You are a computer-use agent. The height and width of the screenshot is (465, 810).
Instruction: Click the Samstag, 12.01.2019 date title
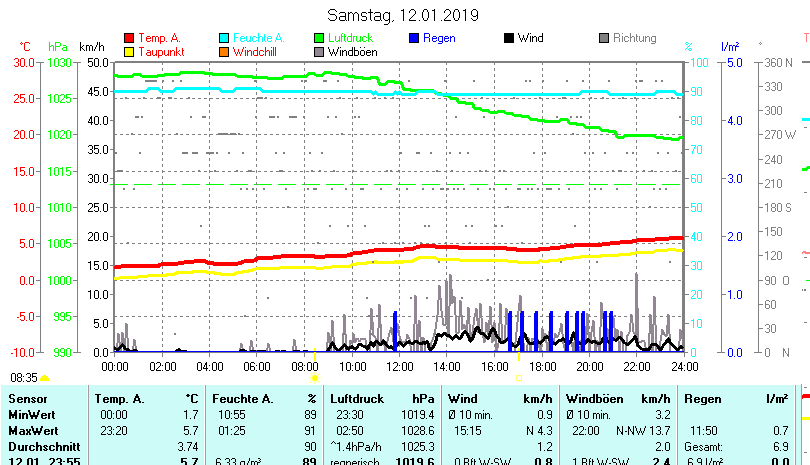pos(404,15)
